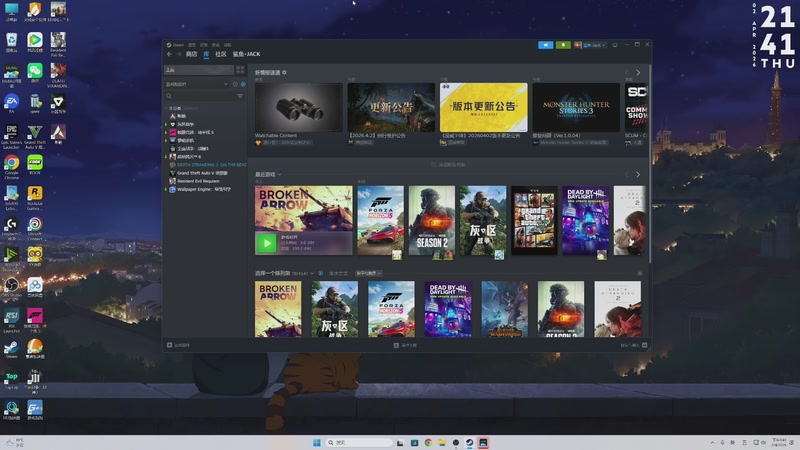The image size is (800, 450).
Task: Expand the system tray hidden icons chevron
Action: 712,442
